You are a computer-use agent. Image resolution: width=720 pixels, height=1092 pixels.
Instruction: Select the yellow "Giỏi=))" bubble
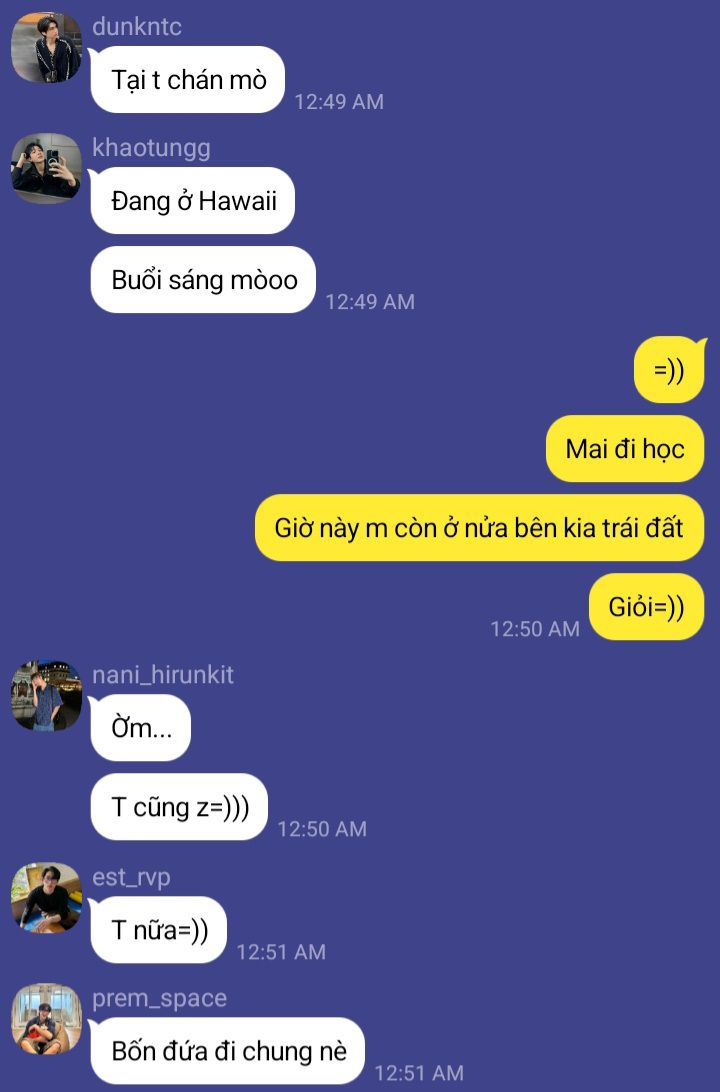click(647, 607)
